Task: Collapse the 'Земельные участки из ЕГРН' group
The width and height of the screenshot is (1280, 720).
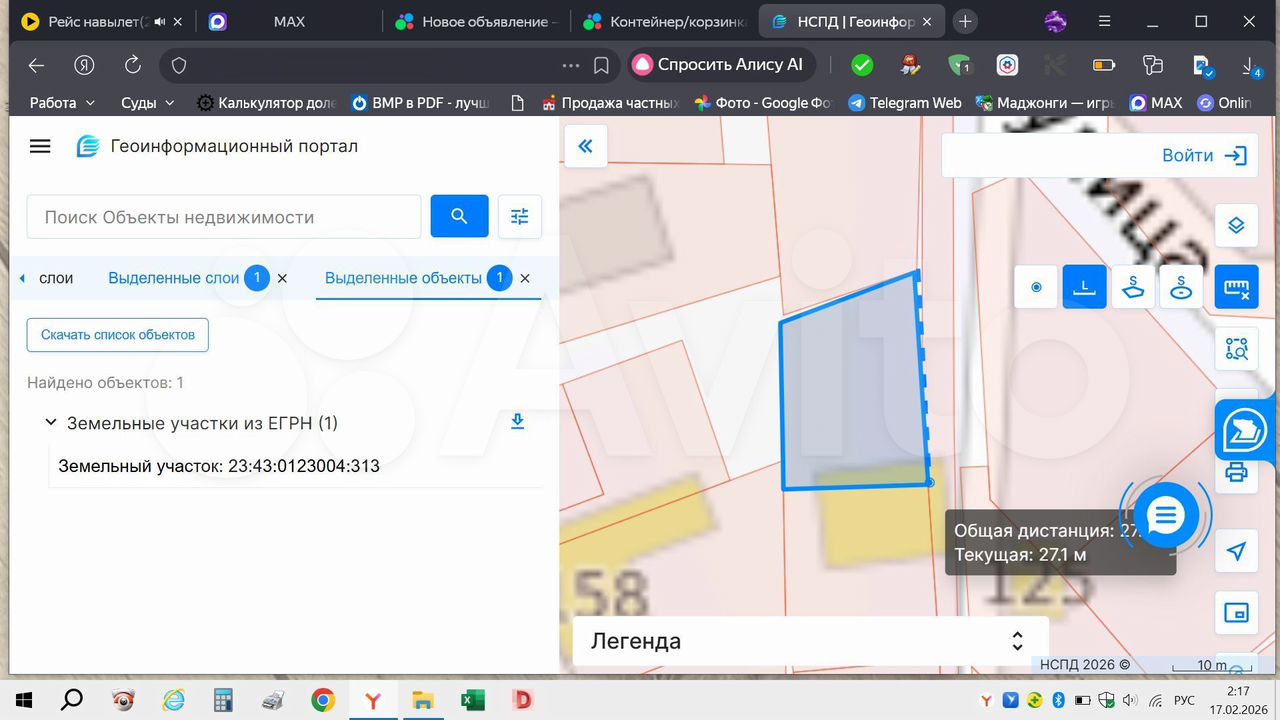Action: [x=51, y=423]
